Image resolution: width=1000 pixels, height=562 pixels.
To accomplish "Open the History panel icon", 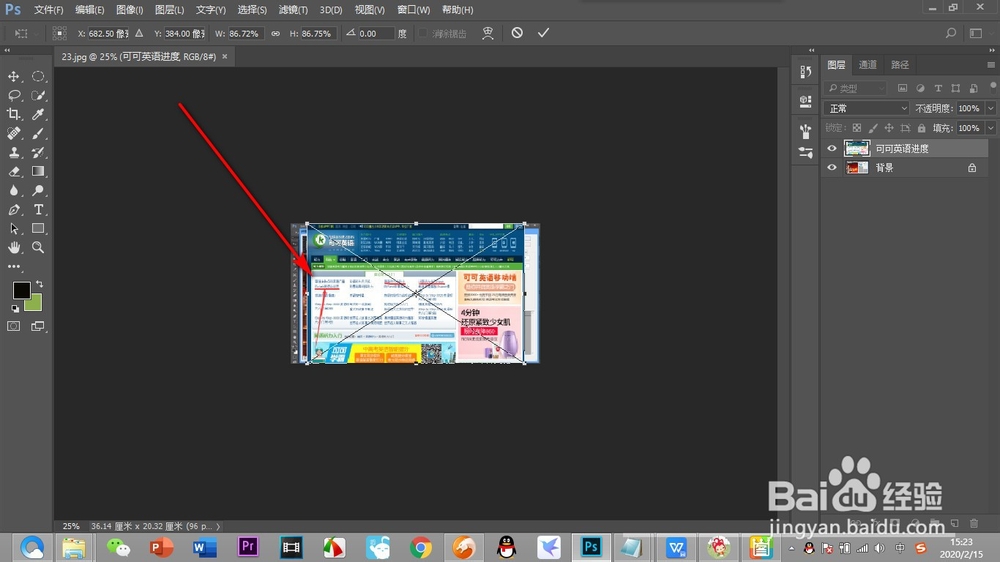I will [x=805, y=71].
